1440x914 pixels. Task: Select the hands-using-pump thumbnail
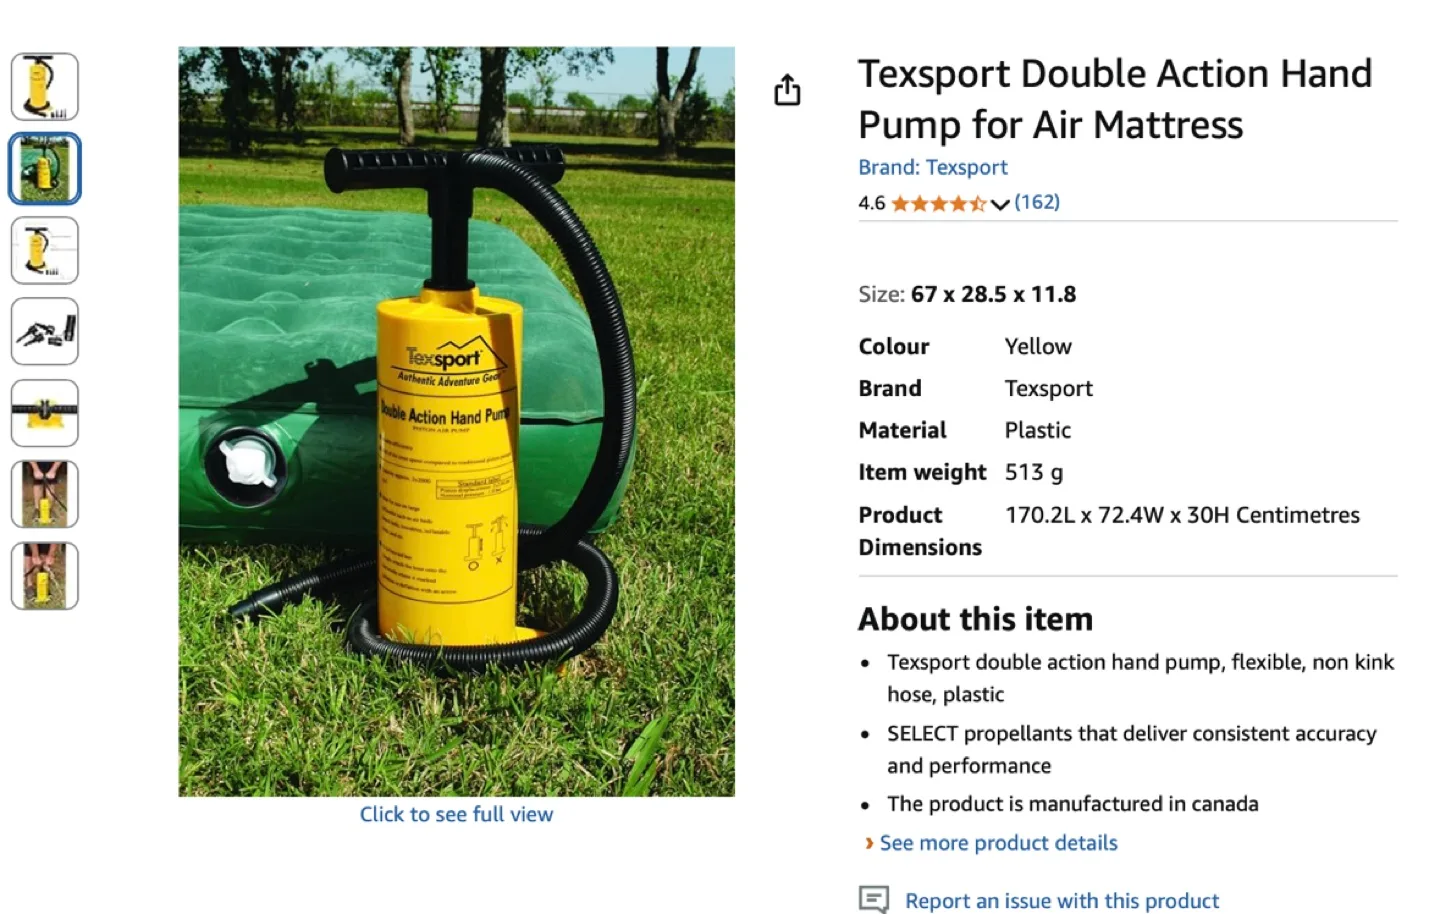44,493
